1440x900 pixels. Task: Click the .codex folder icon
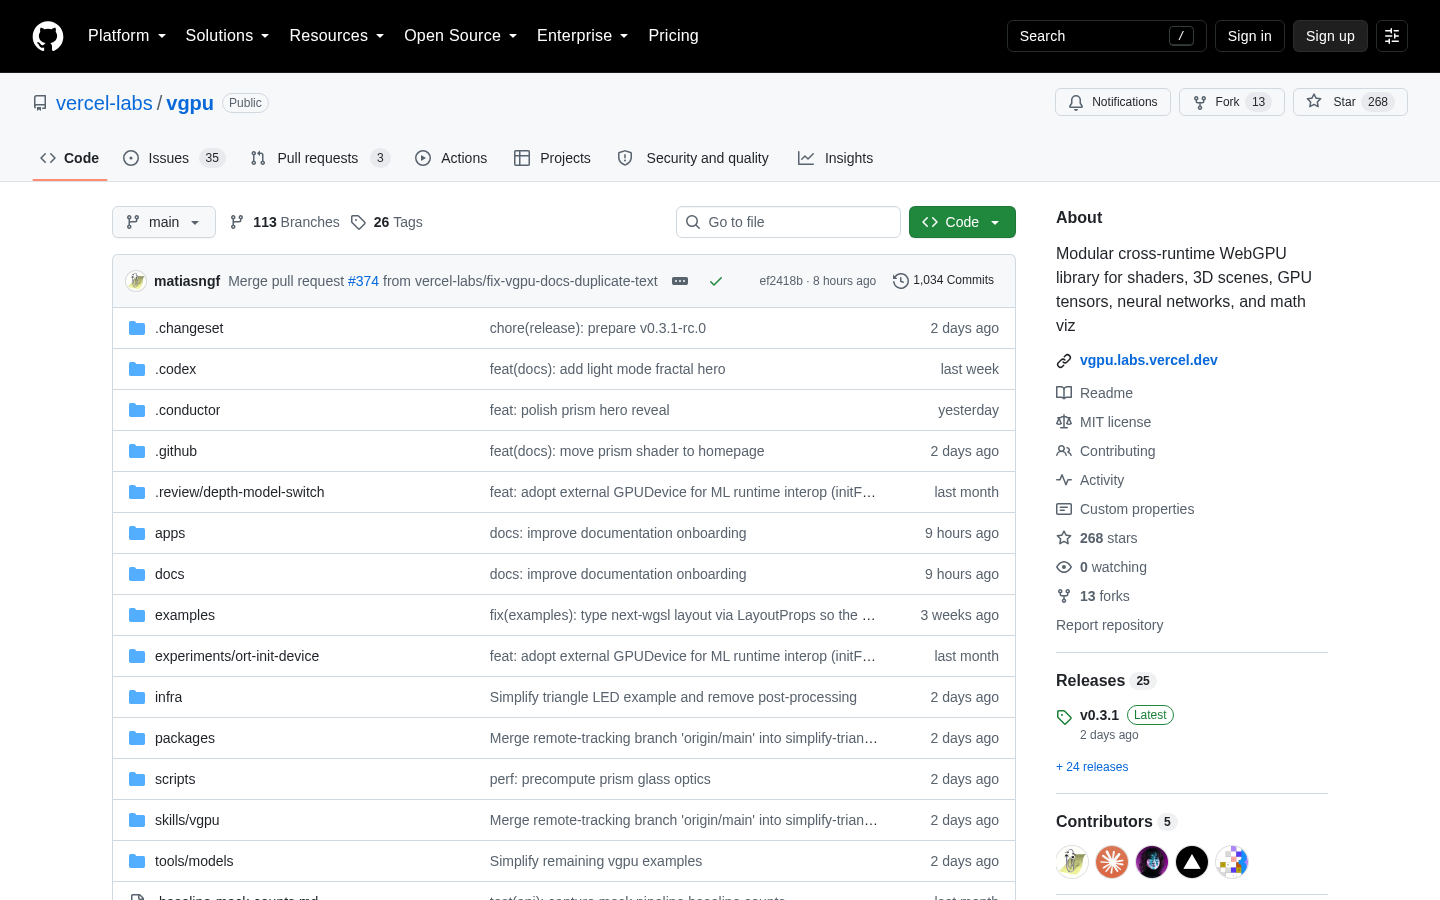point(137,369)
